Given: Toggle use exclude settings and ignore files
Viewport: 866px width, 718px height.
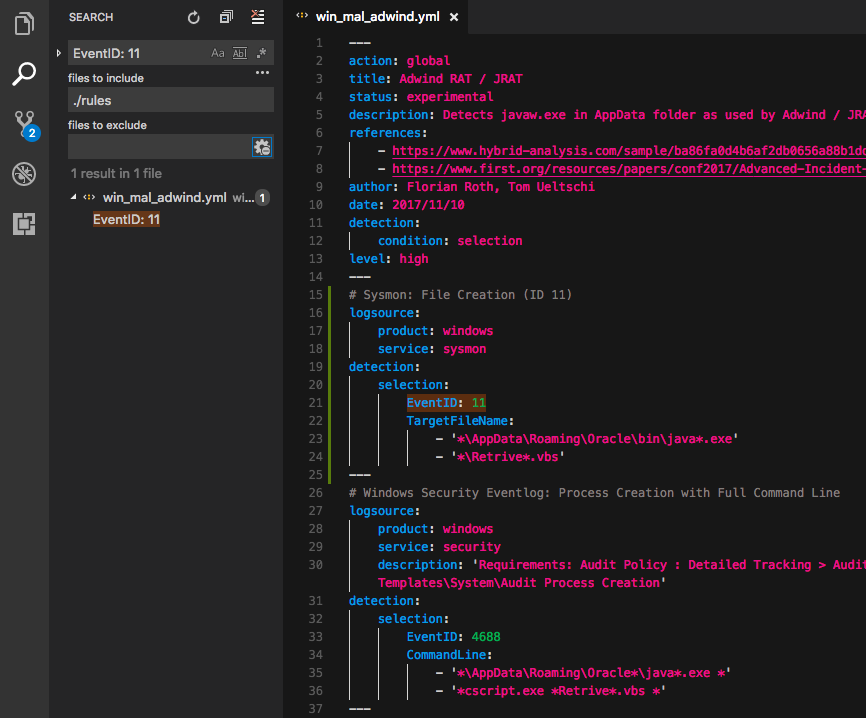Looking at the screenshot, I should tap(262, 147).
